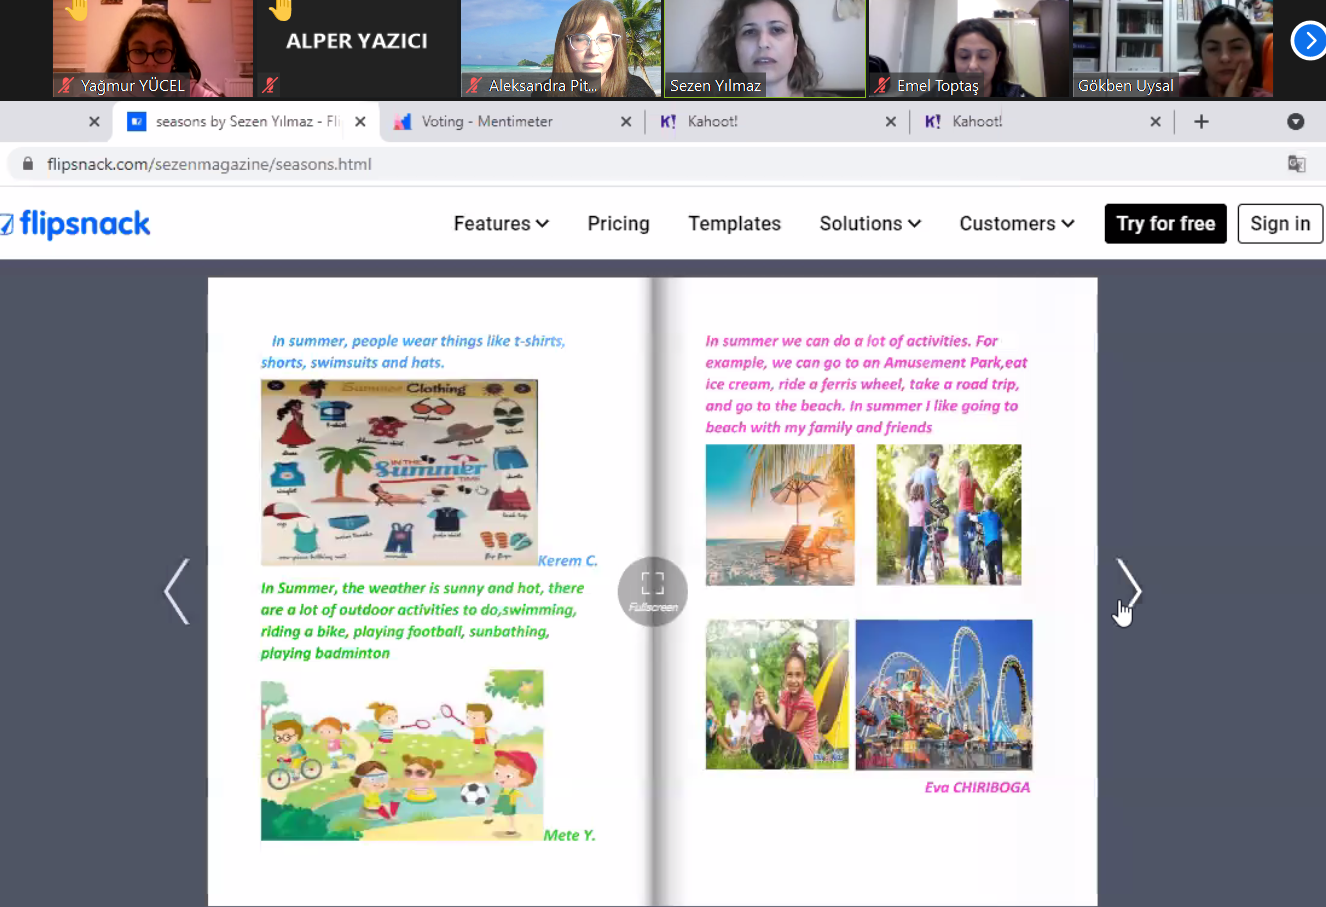Click the Try for free button
Screen dimensions: 1326x907
point(1165,224)
